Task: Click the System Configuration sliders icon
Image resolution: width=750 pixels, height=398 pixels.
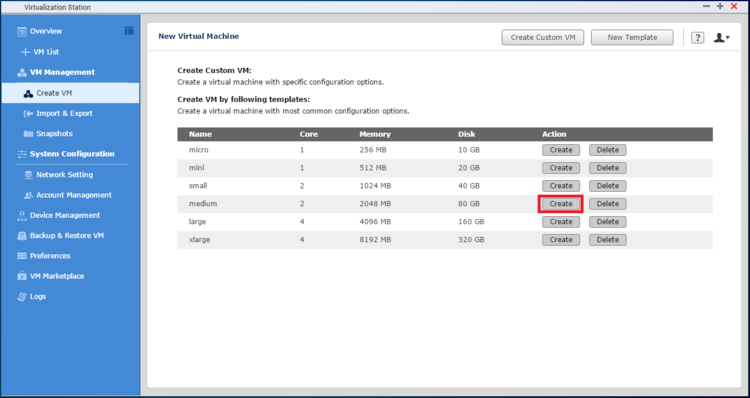Action: (x=22, y=154)
